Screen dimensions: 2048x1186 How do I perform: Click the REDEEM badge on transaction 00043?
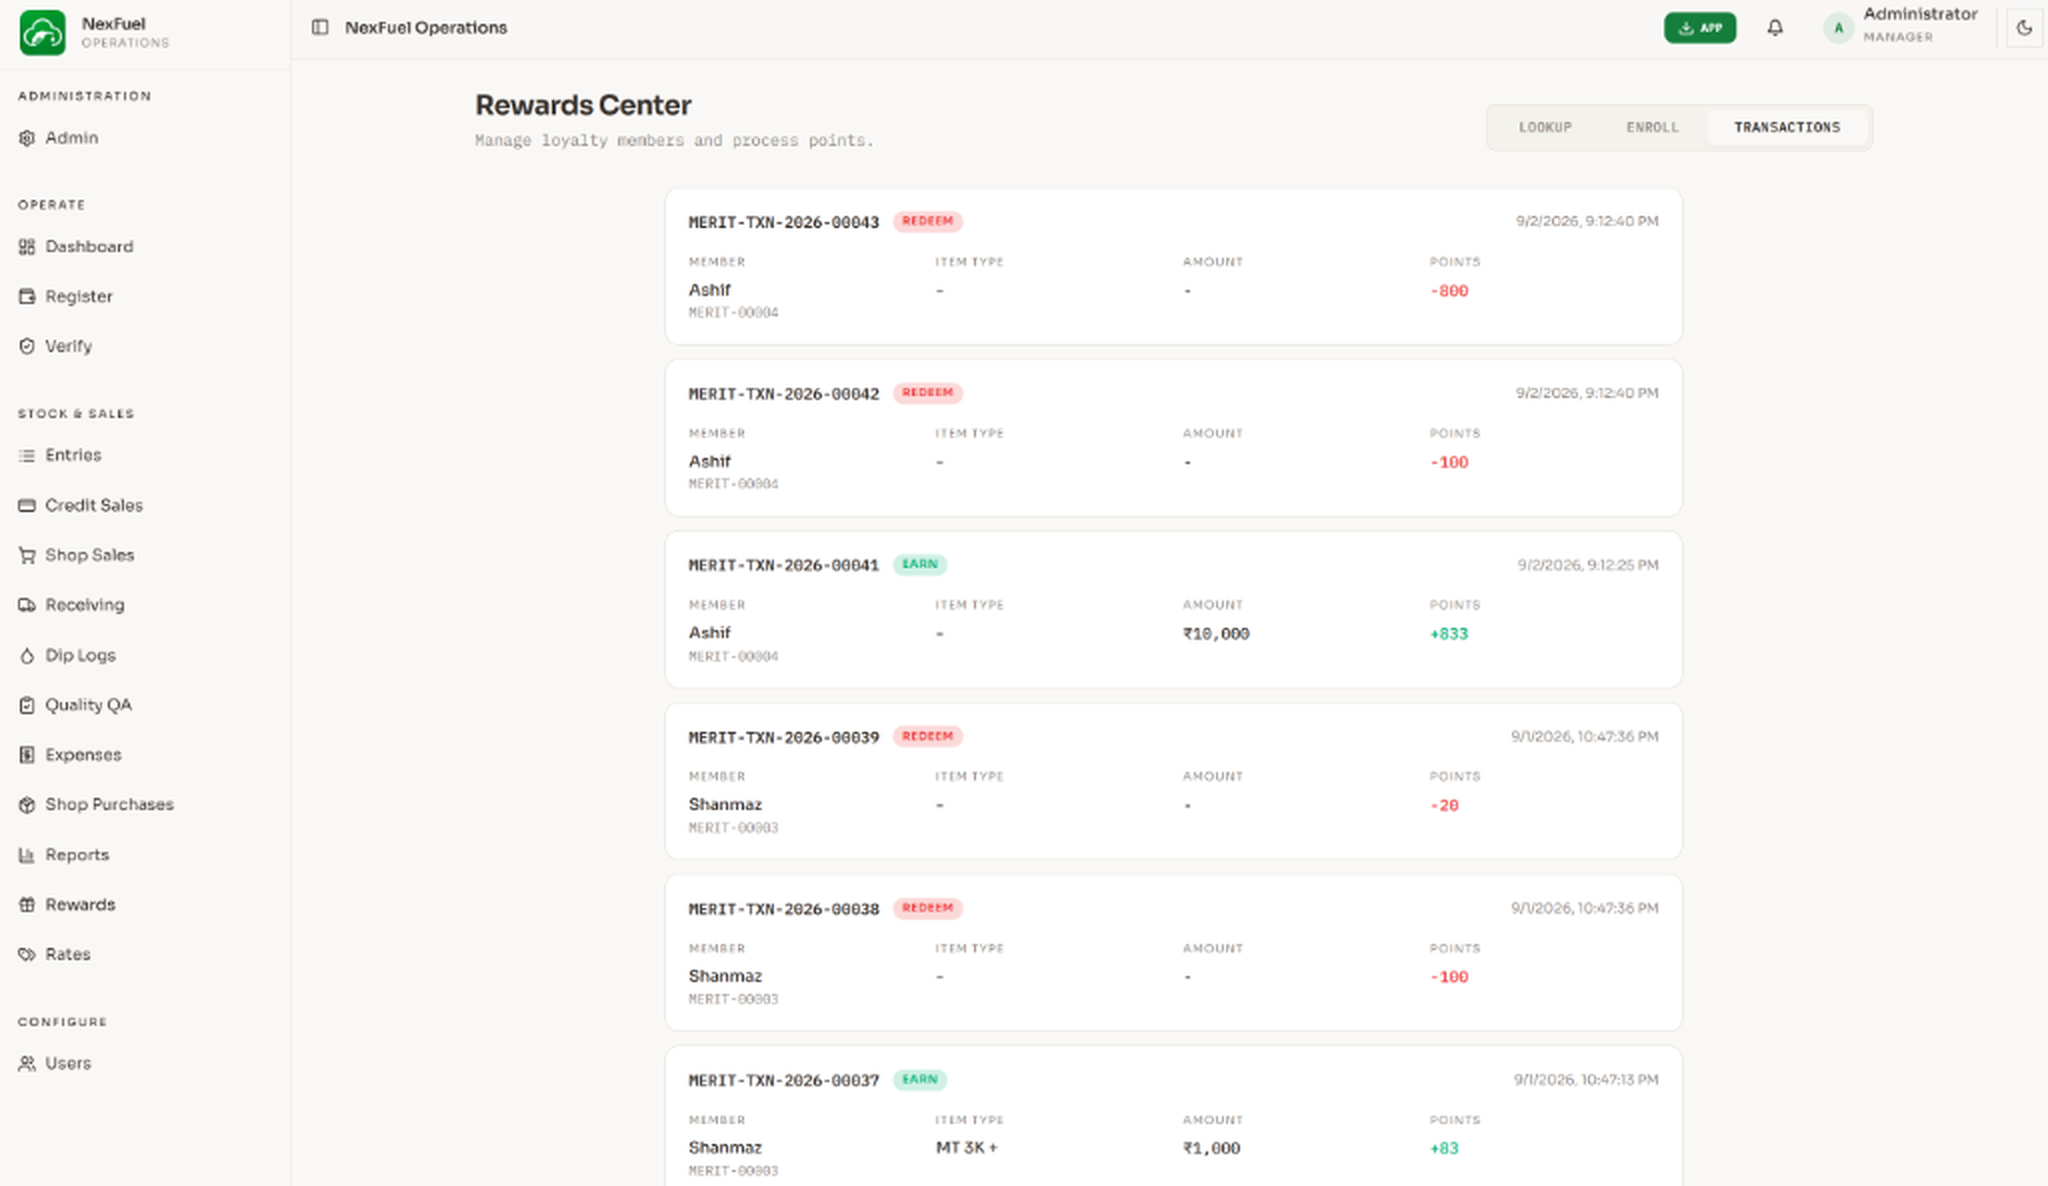(x=927, y=221)
